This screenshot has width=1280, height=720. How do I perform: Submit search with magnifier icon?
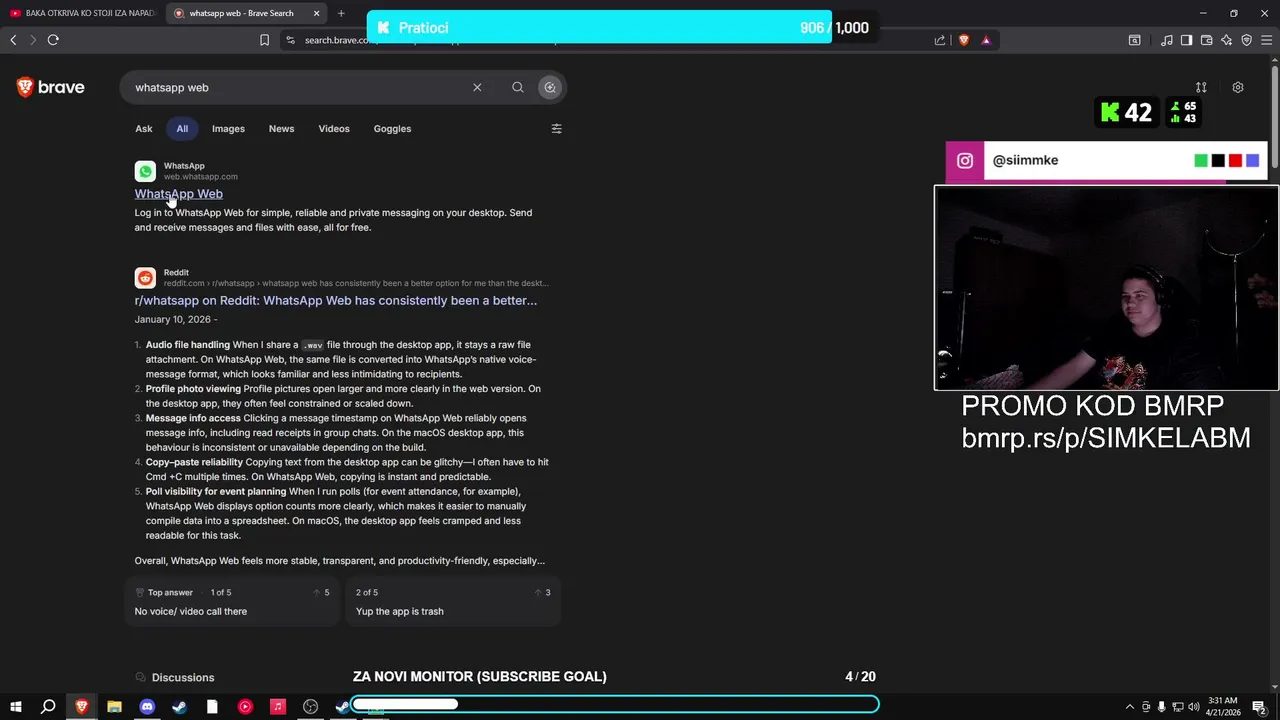(x=518, y=88)
